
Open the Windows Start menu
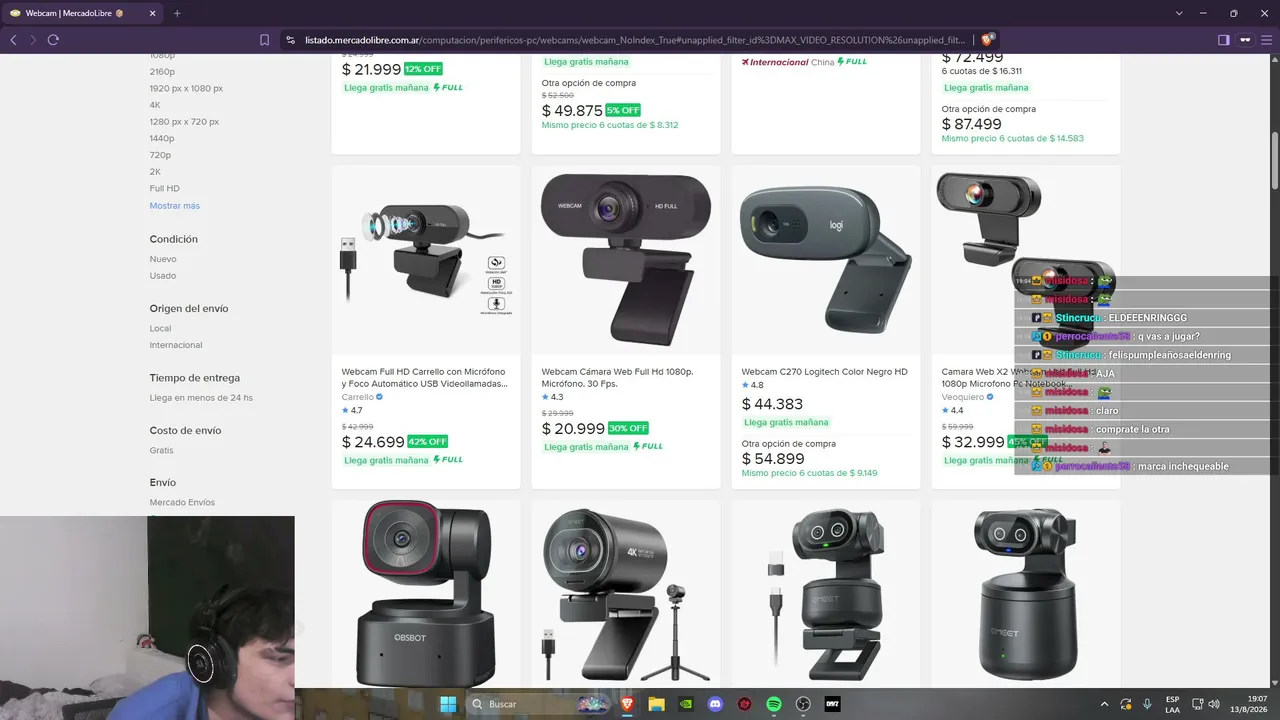[x=447, y=704]
